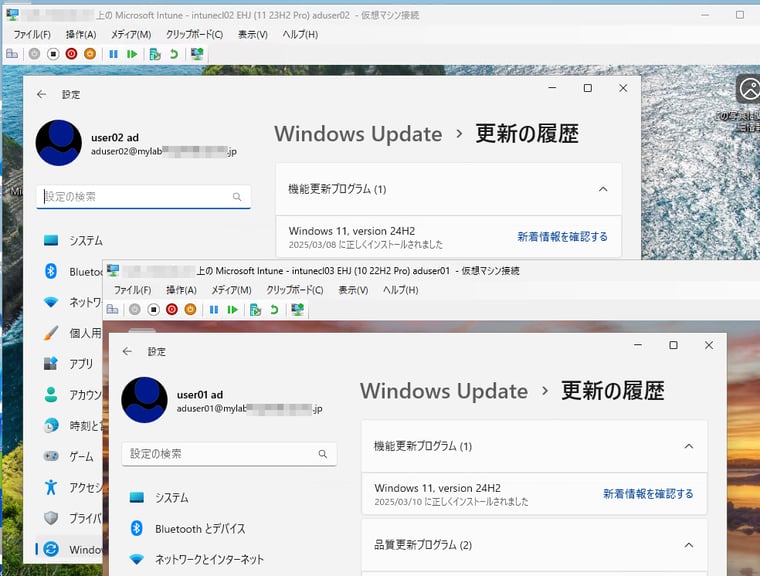Click Windows Update sync icon in sidebar
760x576 pixels.
[50, 549]
